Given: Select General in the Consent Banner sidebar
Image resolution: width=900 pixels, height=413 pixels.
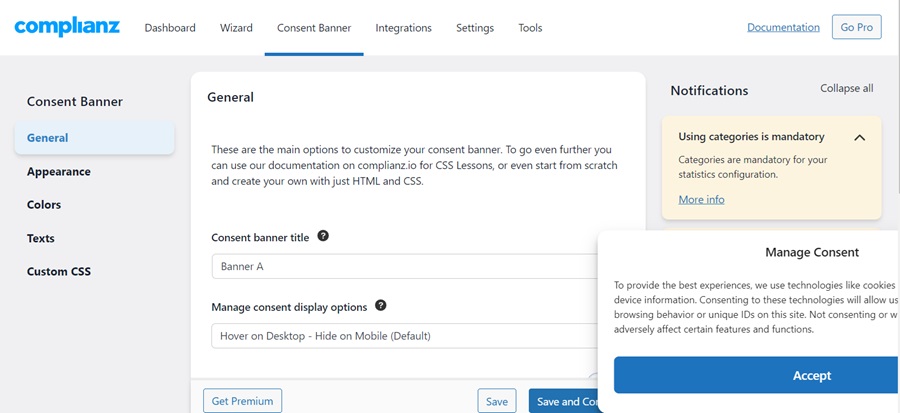Looking at the screenshot, I should 95,138.
